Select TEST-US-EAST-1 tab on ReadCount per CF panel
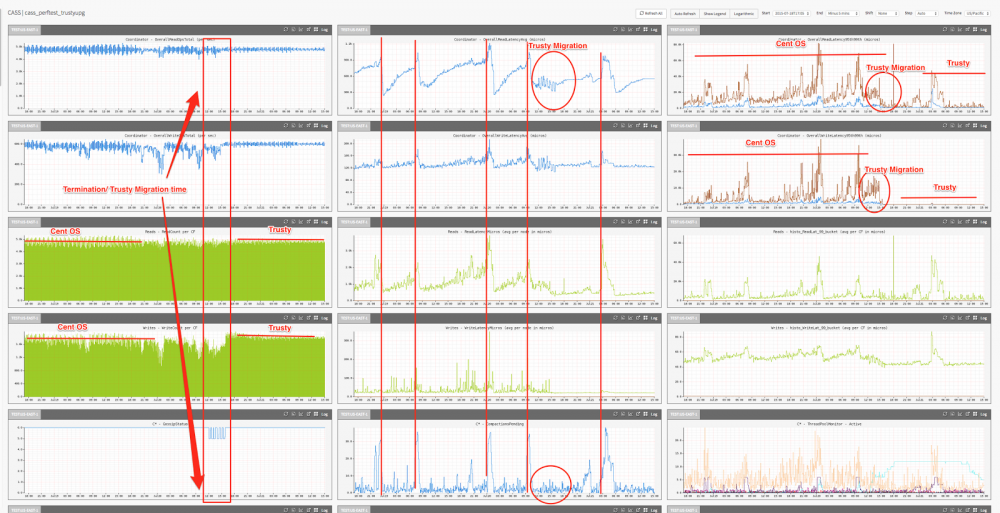The height and width of the screenshot is (513, 1000). pyautogui.click(x=24, y=221)
